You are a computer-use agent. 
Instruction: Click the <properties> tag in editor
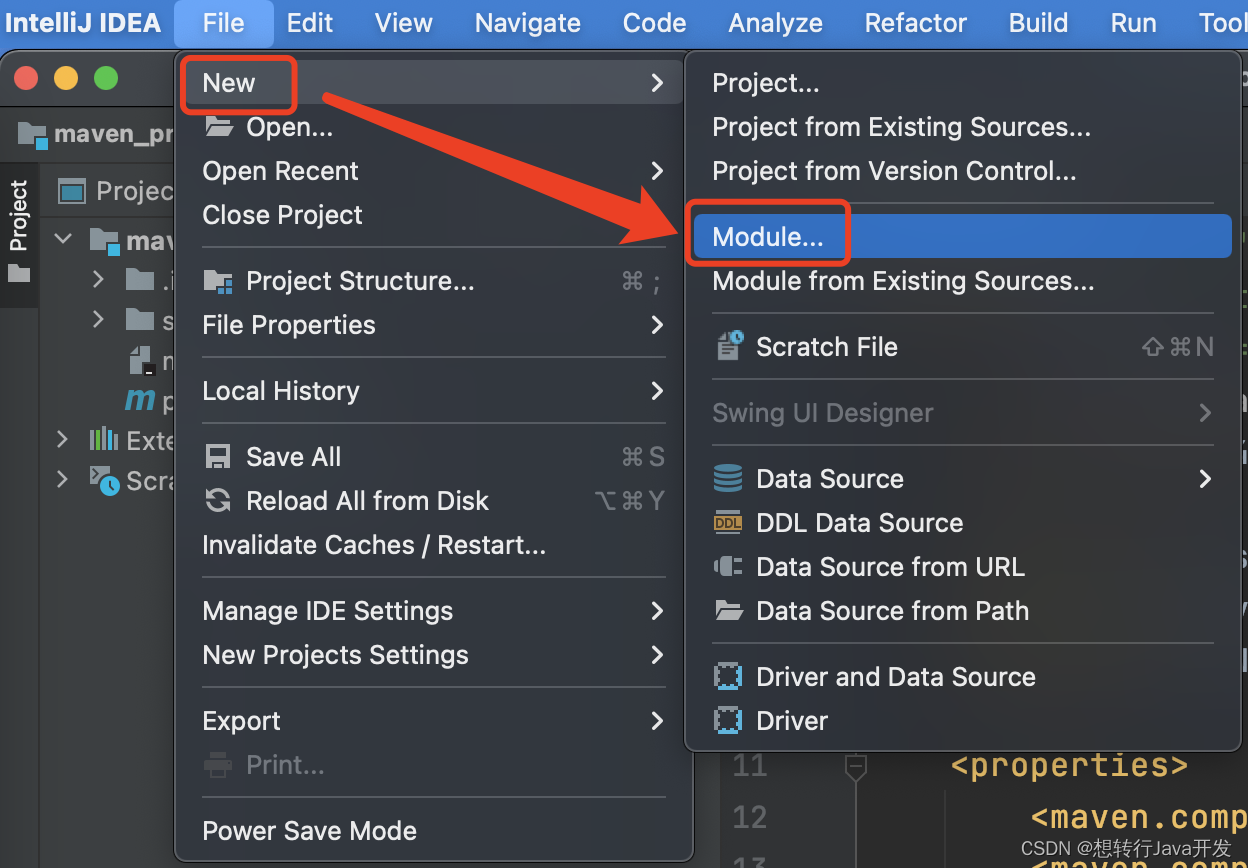(1069, 765)
